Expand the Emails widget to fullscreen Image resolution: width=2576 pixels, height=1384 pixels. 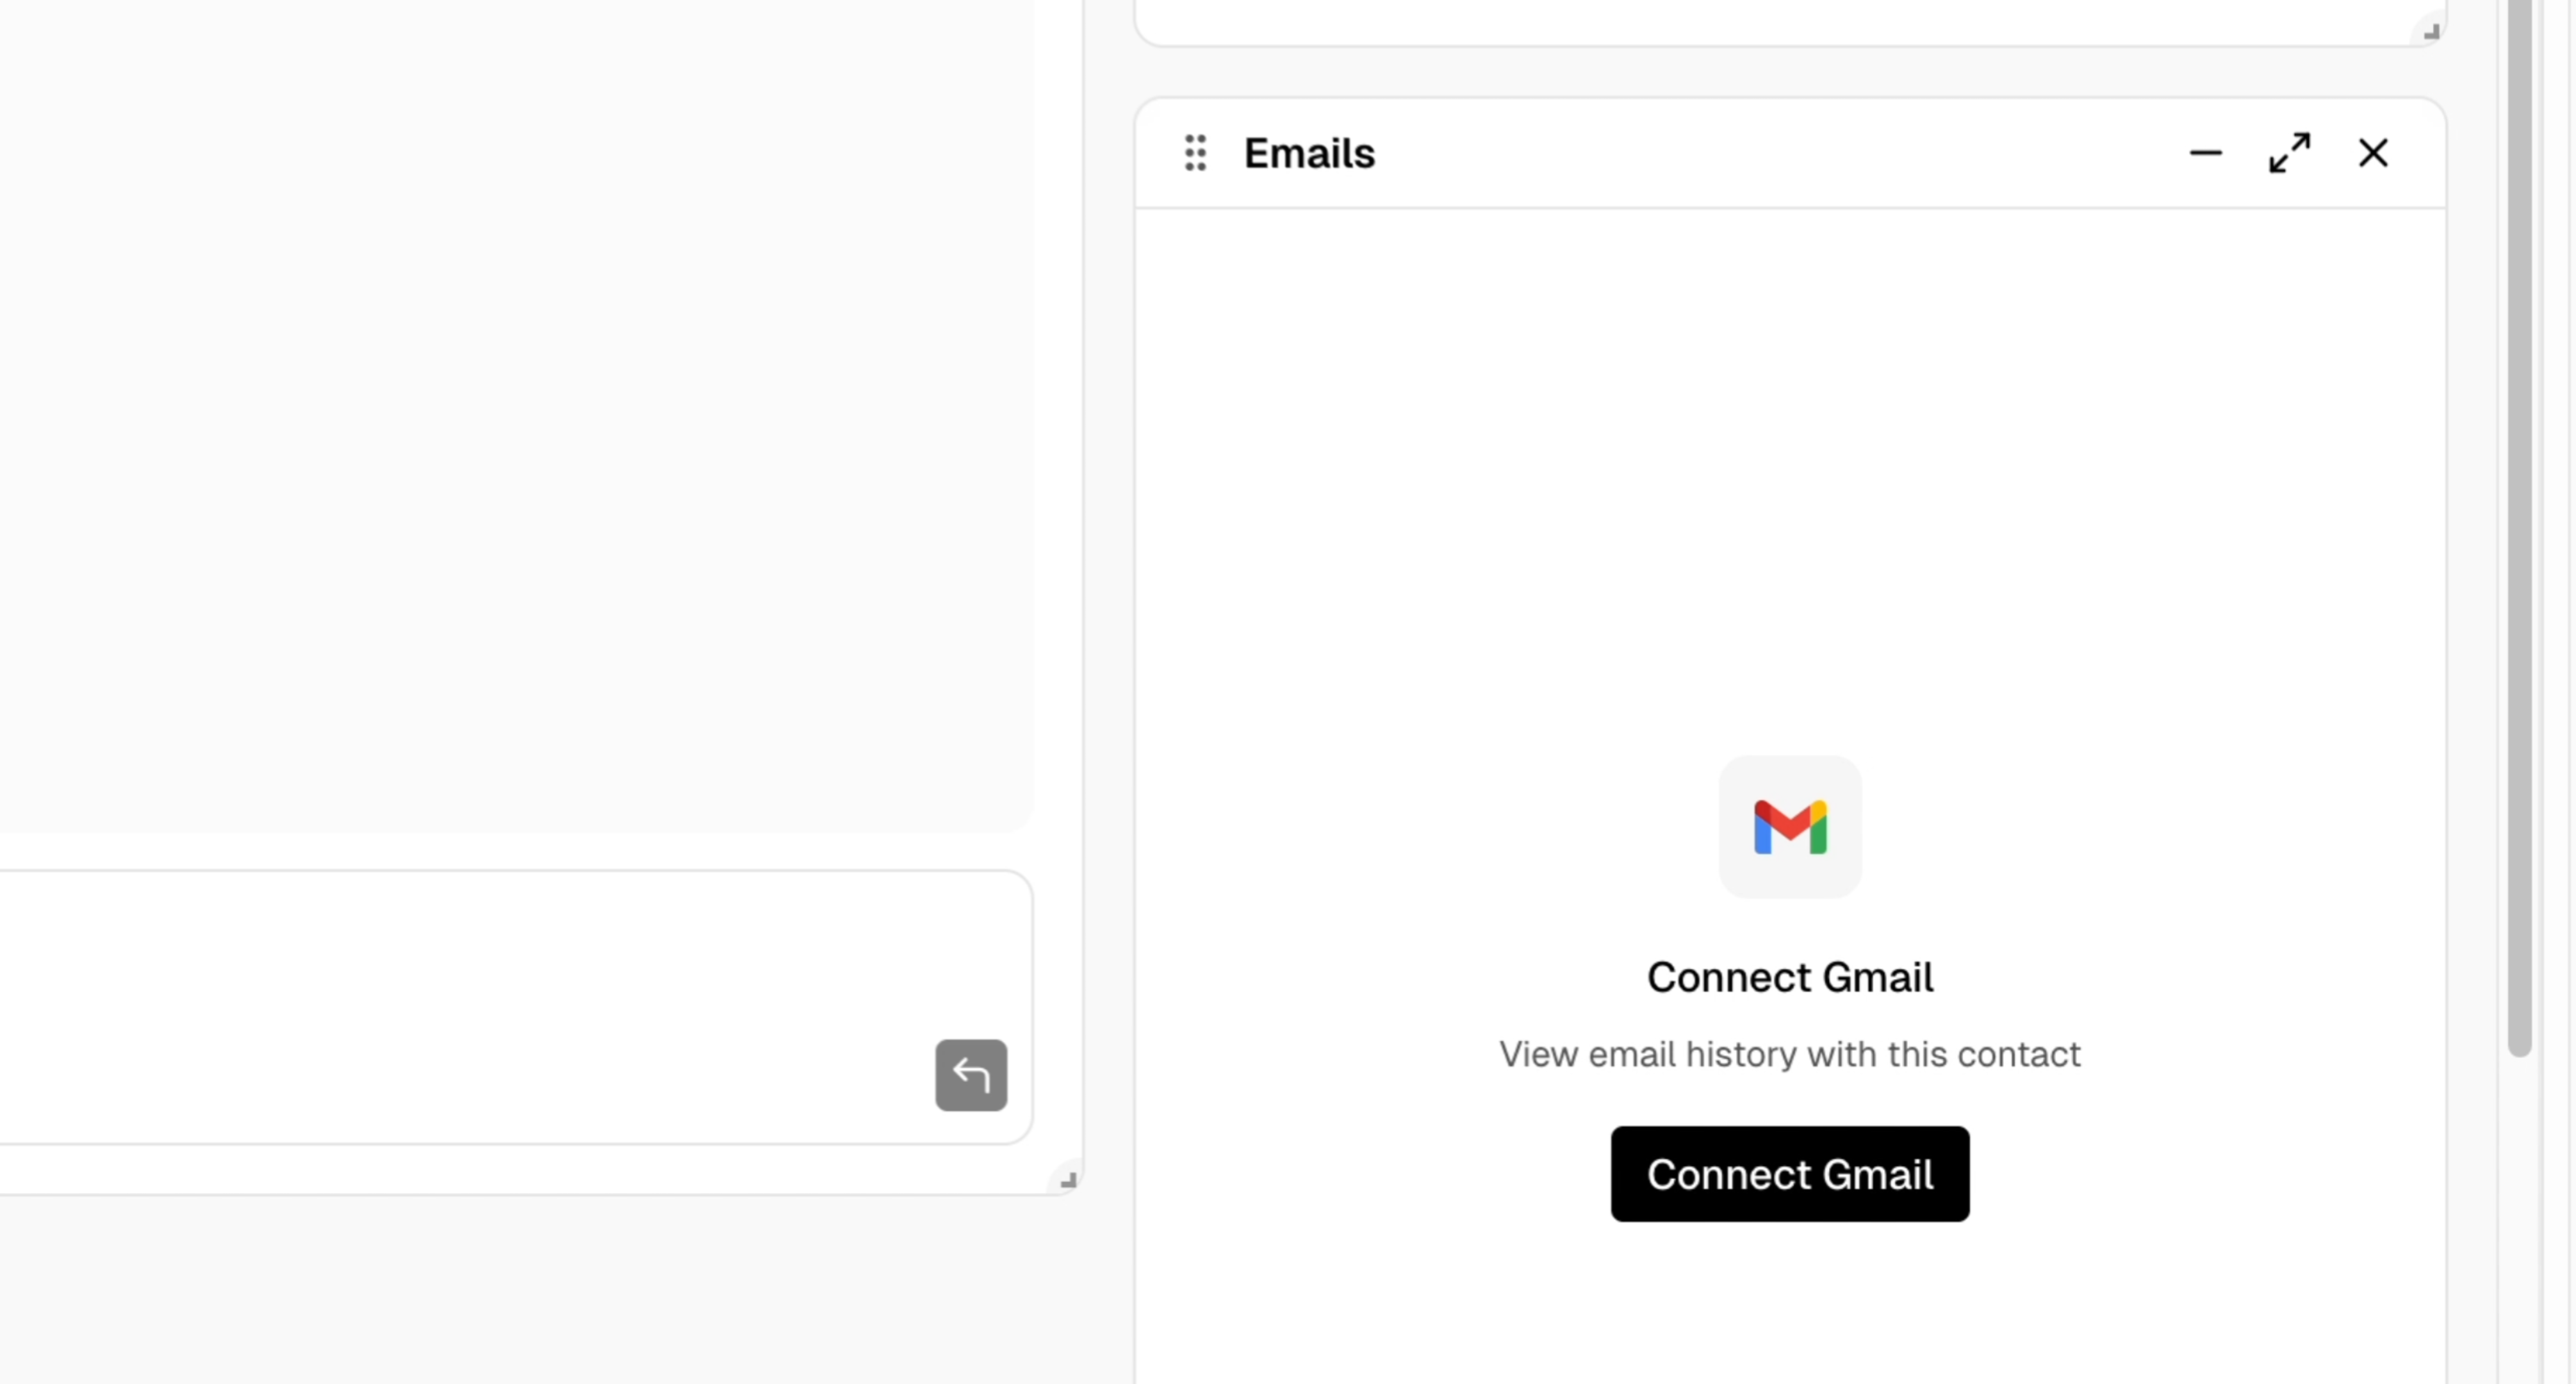pos(2290,153)
